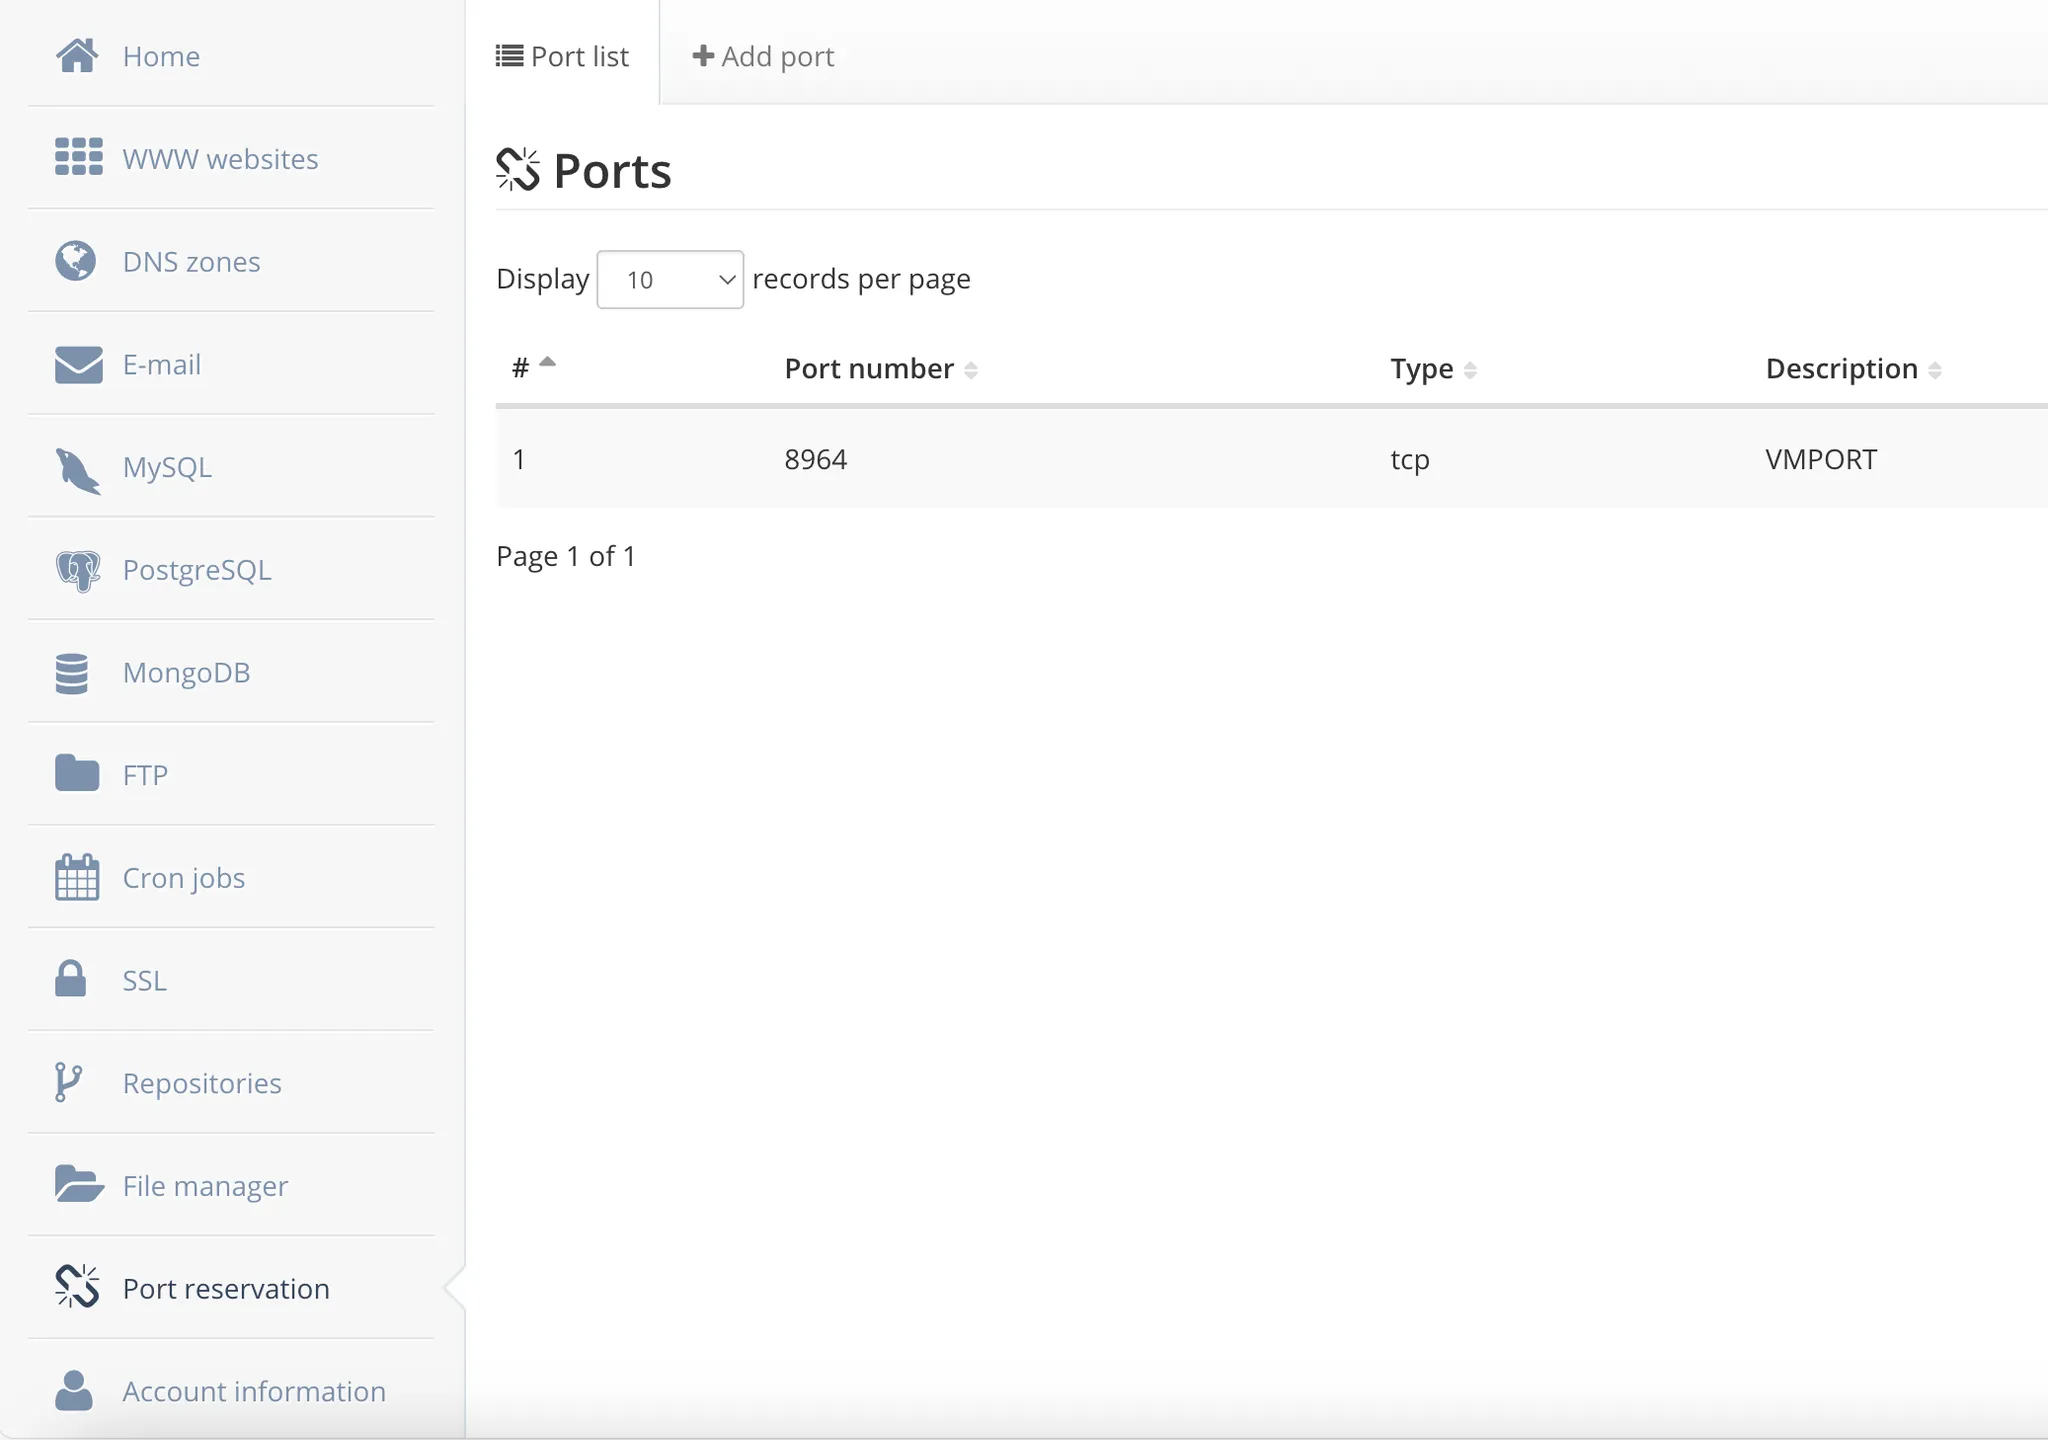Click the DNS zones globe icon
This screenshot has width=2048, height=1440.
click(x=74, y=261)
